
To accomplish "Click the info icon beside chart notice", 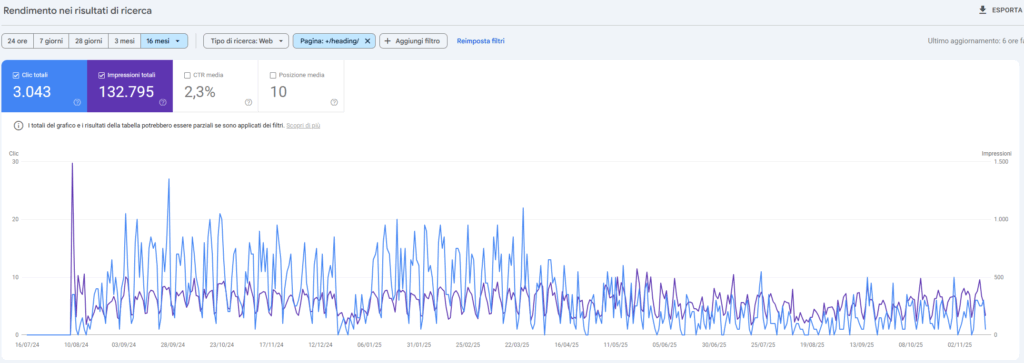I will 18,125.
